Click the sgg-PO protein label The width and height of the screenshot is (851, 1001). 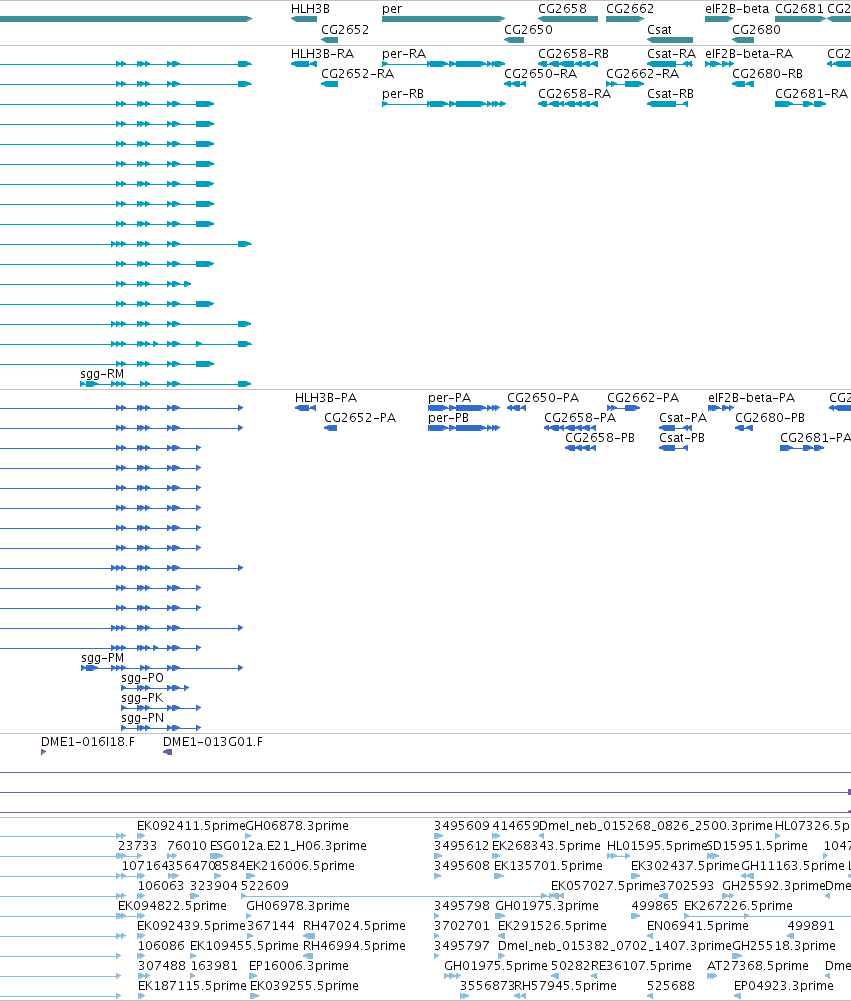[142, 678]
